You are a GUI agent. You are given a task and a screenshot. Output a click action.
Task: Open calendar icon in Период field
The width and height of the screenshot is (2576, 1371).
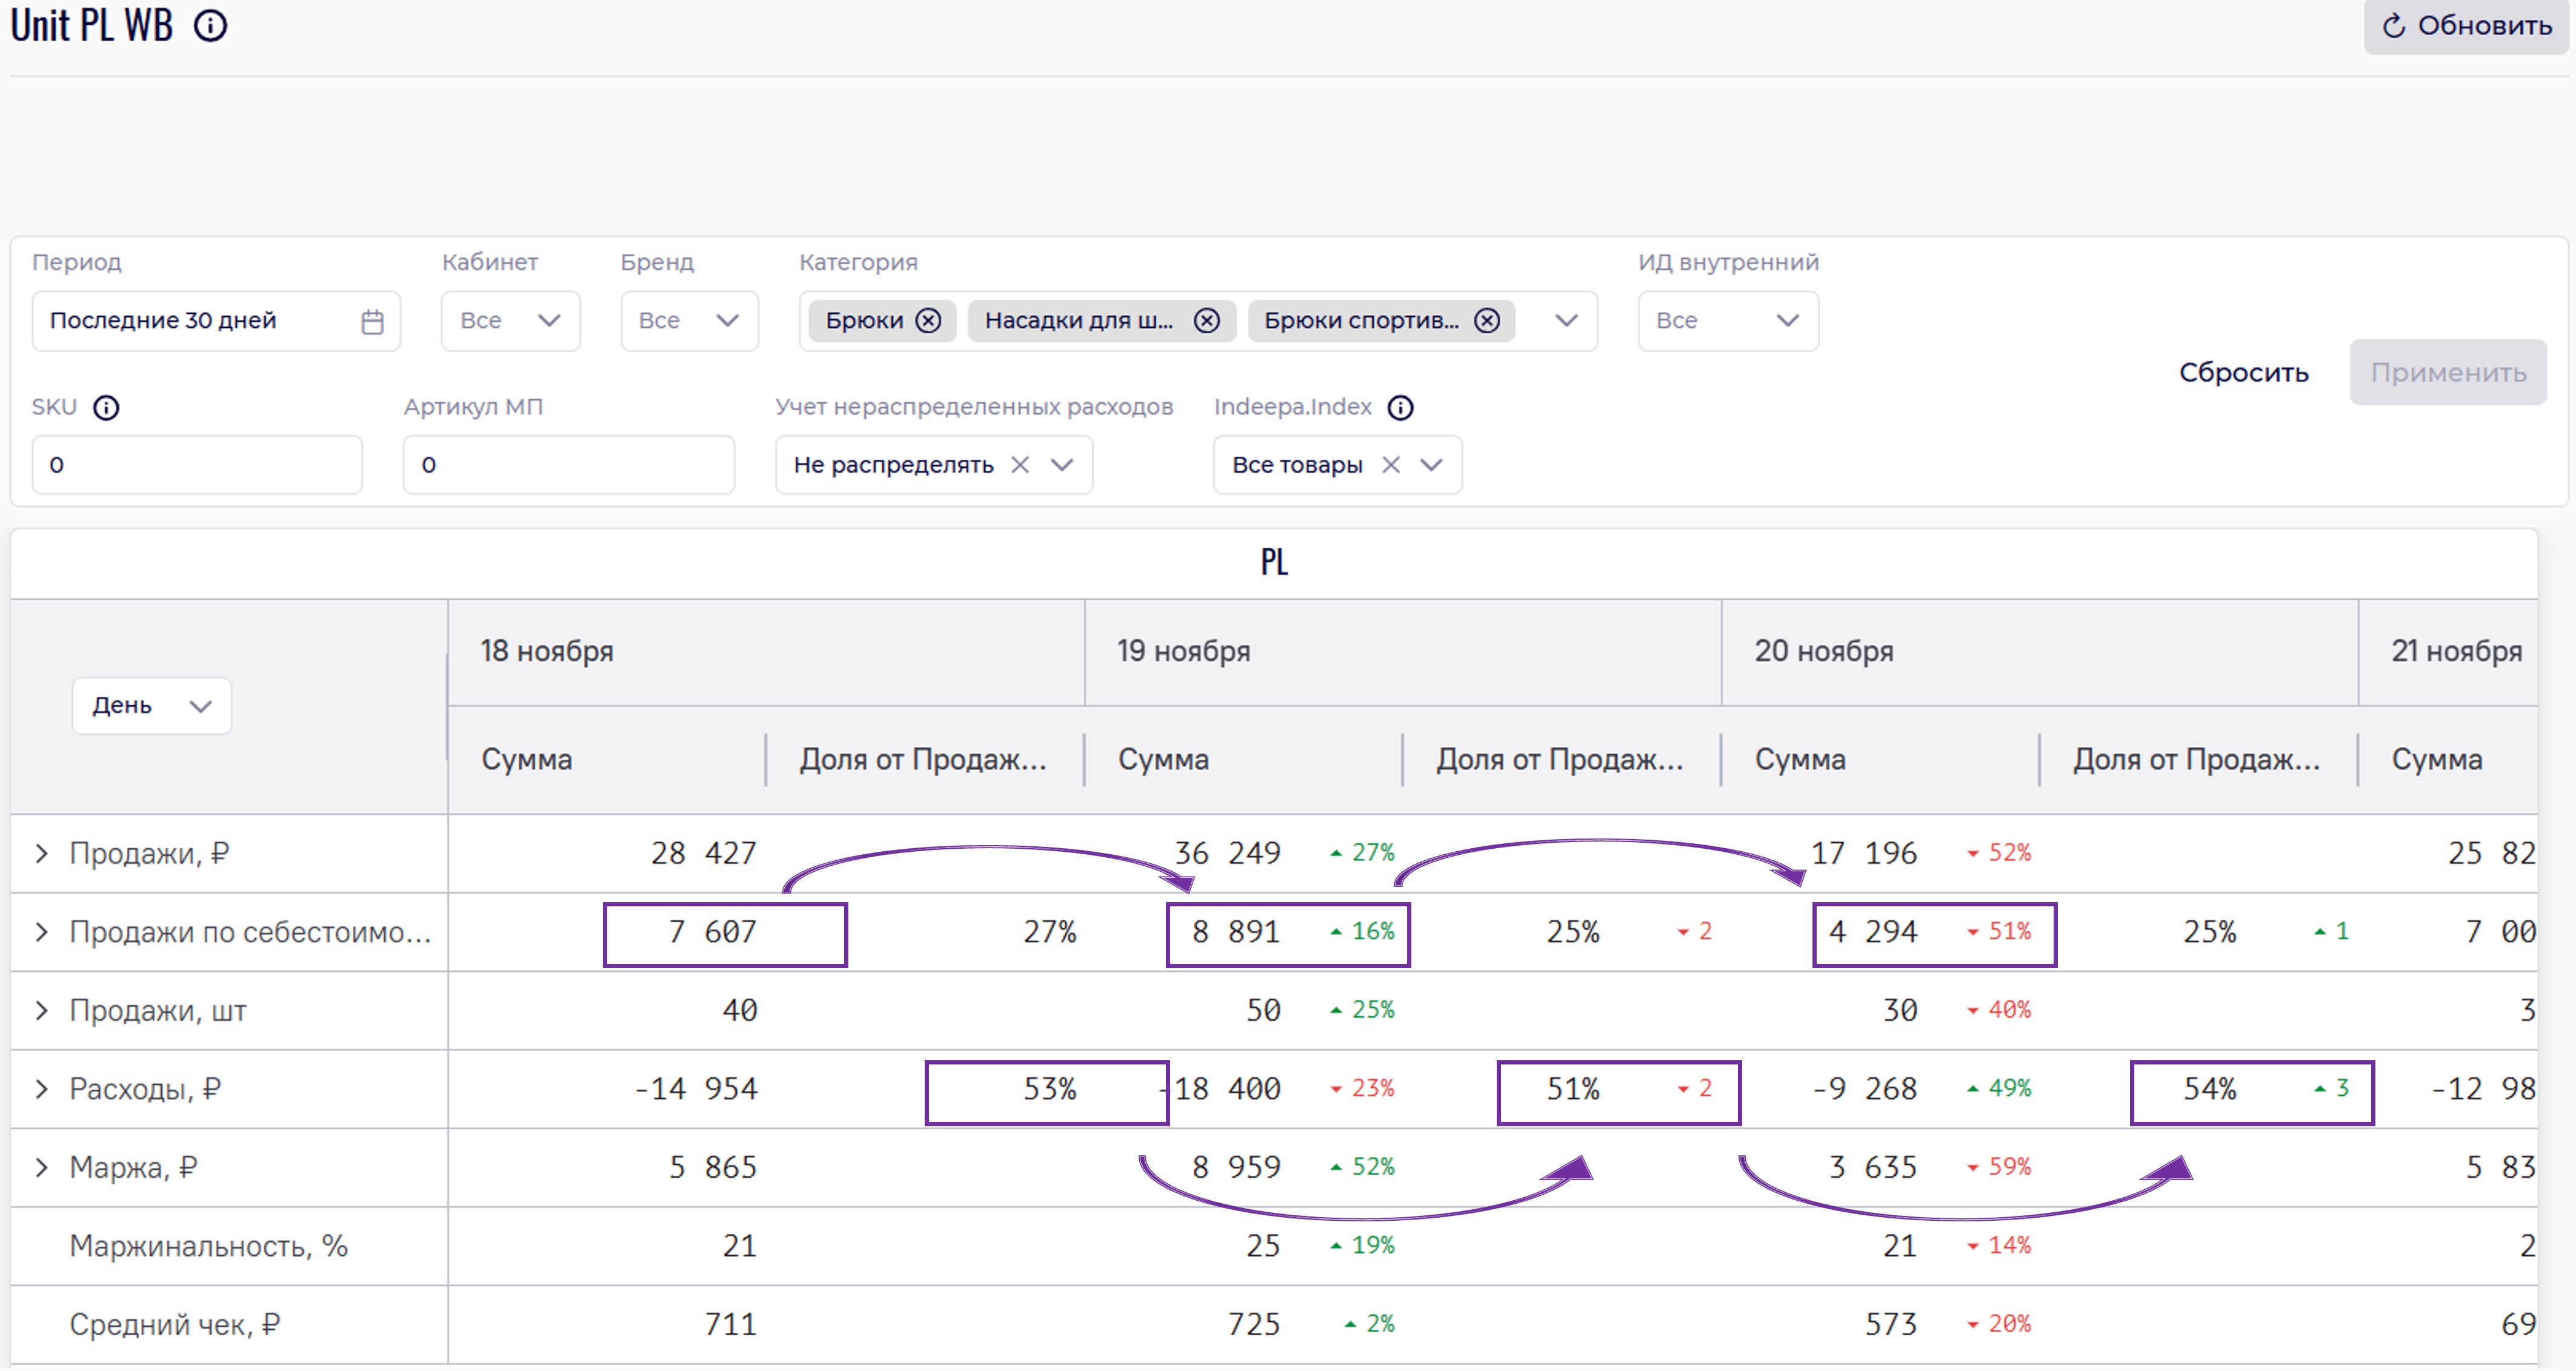coord(372,321)
